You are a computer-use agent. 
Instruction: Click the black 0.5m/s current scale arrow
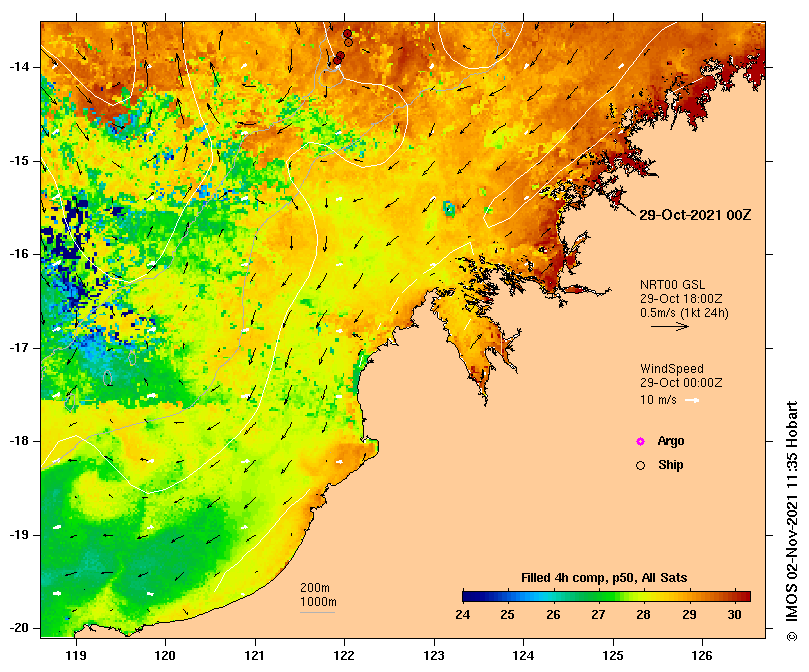pyautogui.click(x=670, y=326)
